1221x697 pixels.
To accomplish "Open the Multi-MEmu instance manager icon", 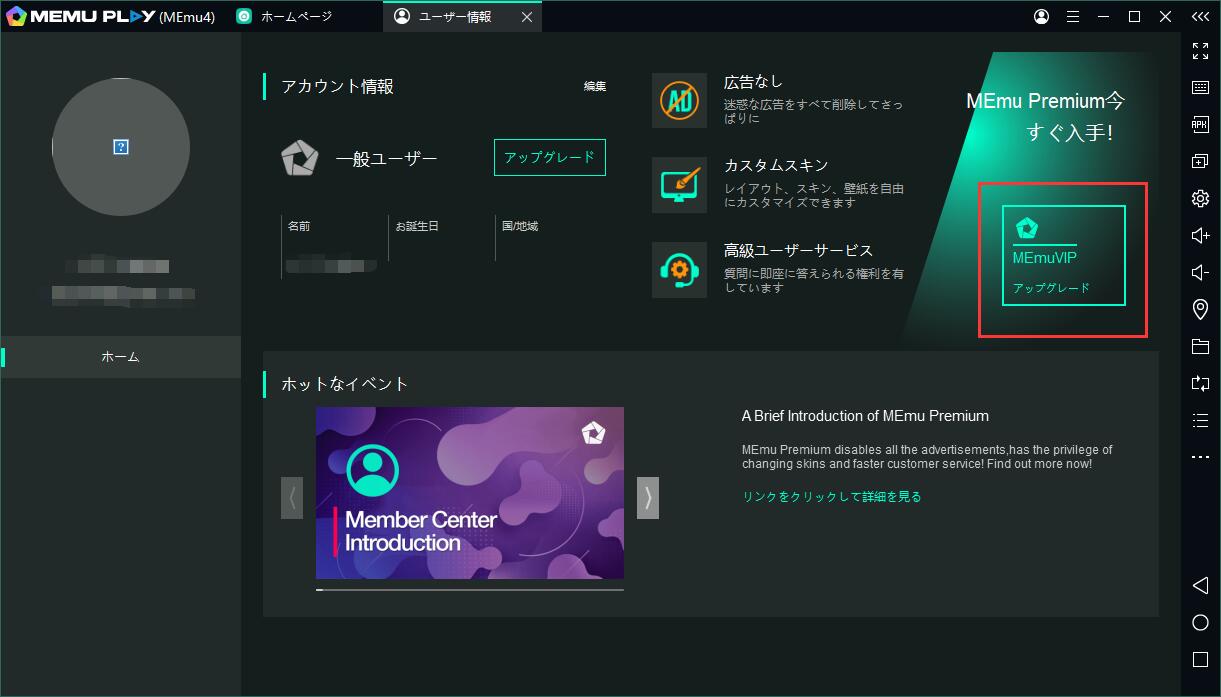I will tap(1200, 161).
